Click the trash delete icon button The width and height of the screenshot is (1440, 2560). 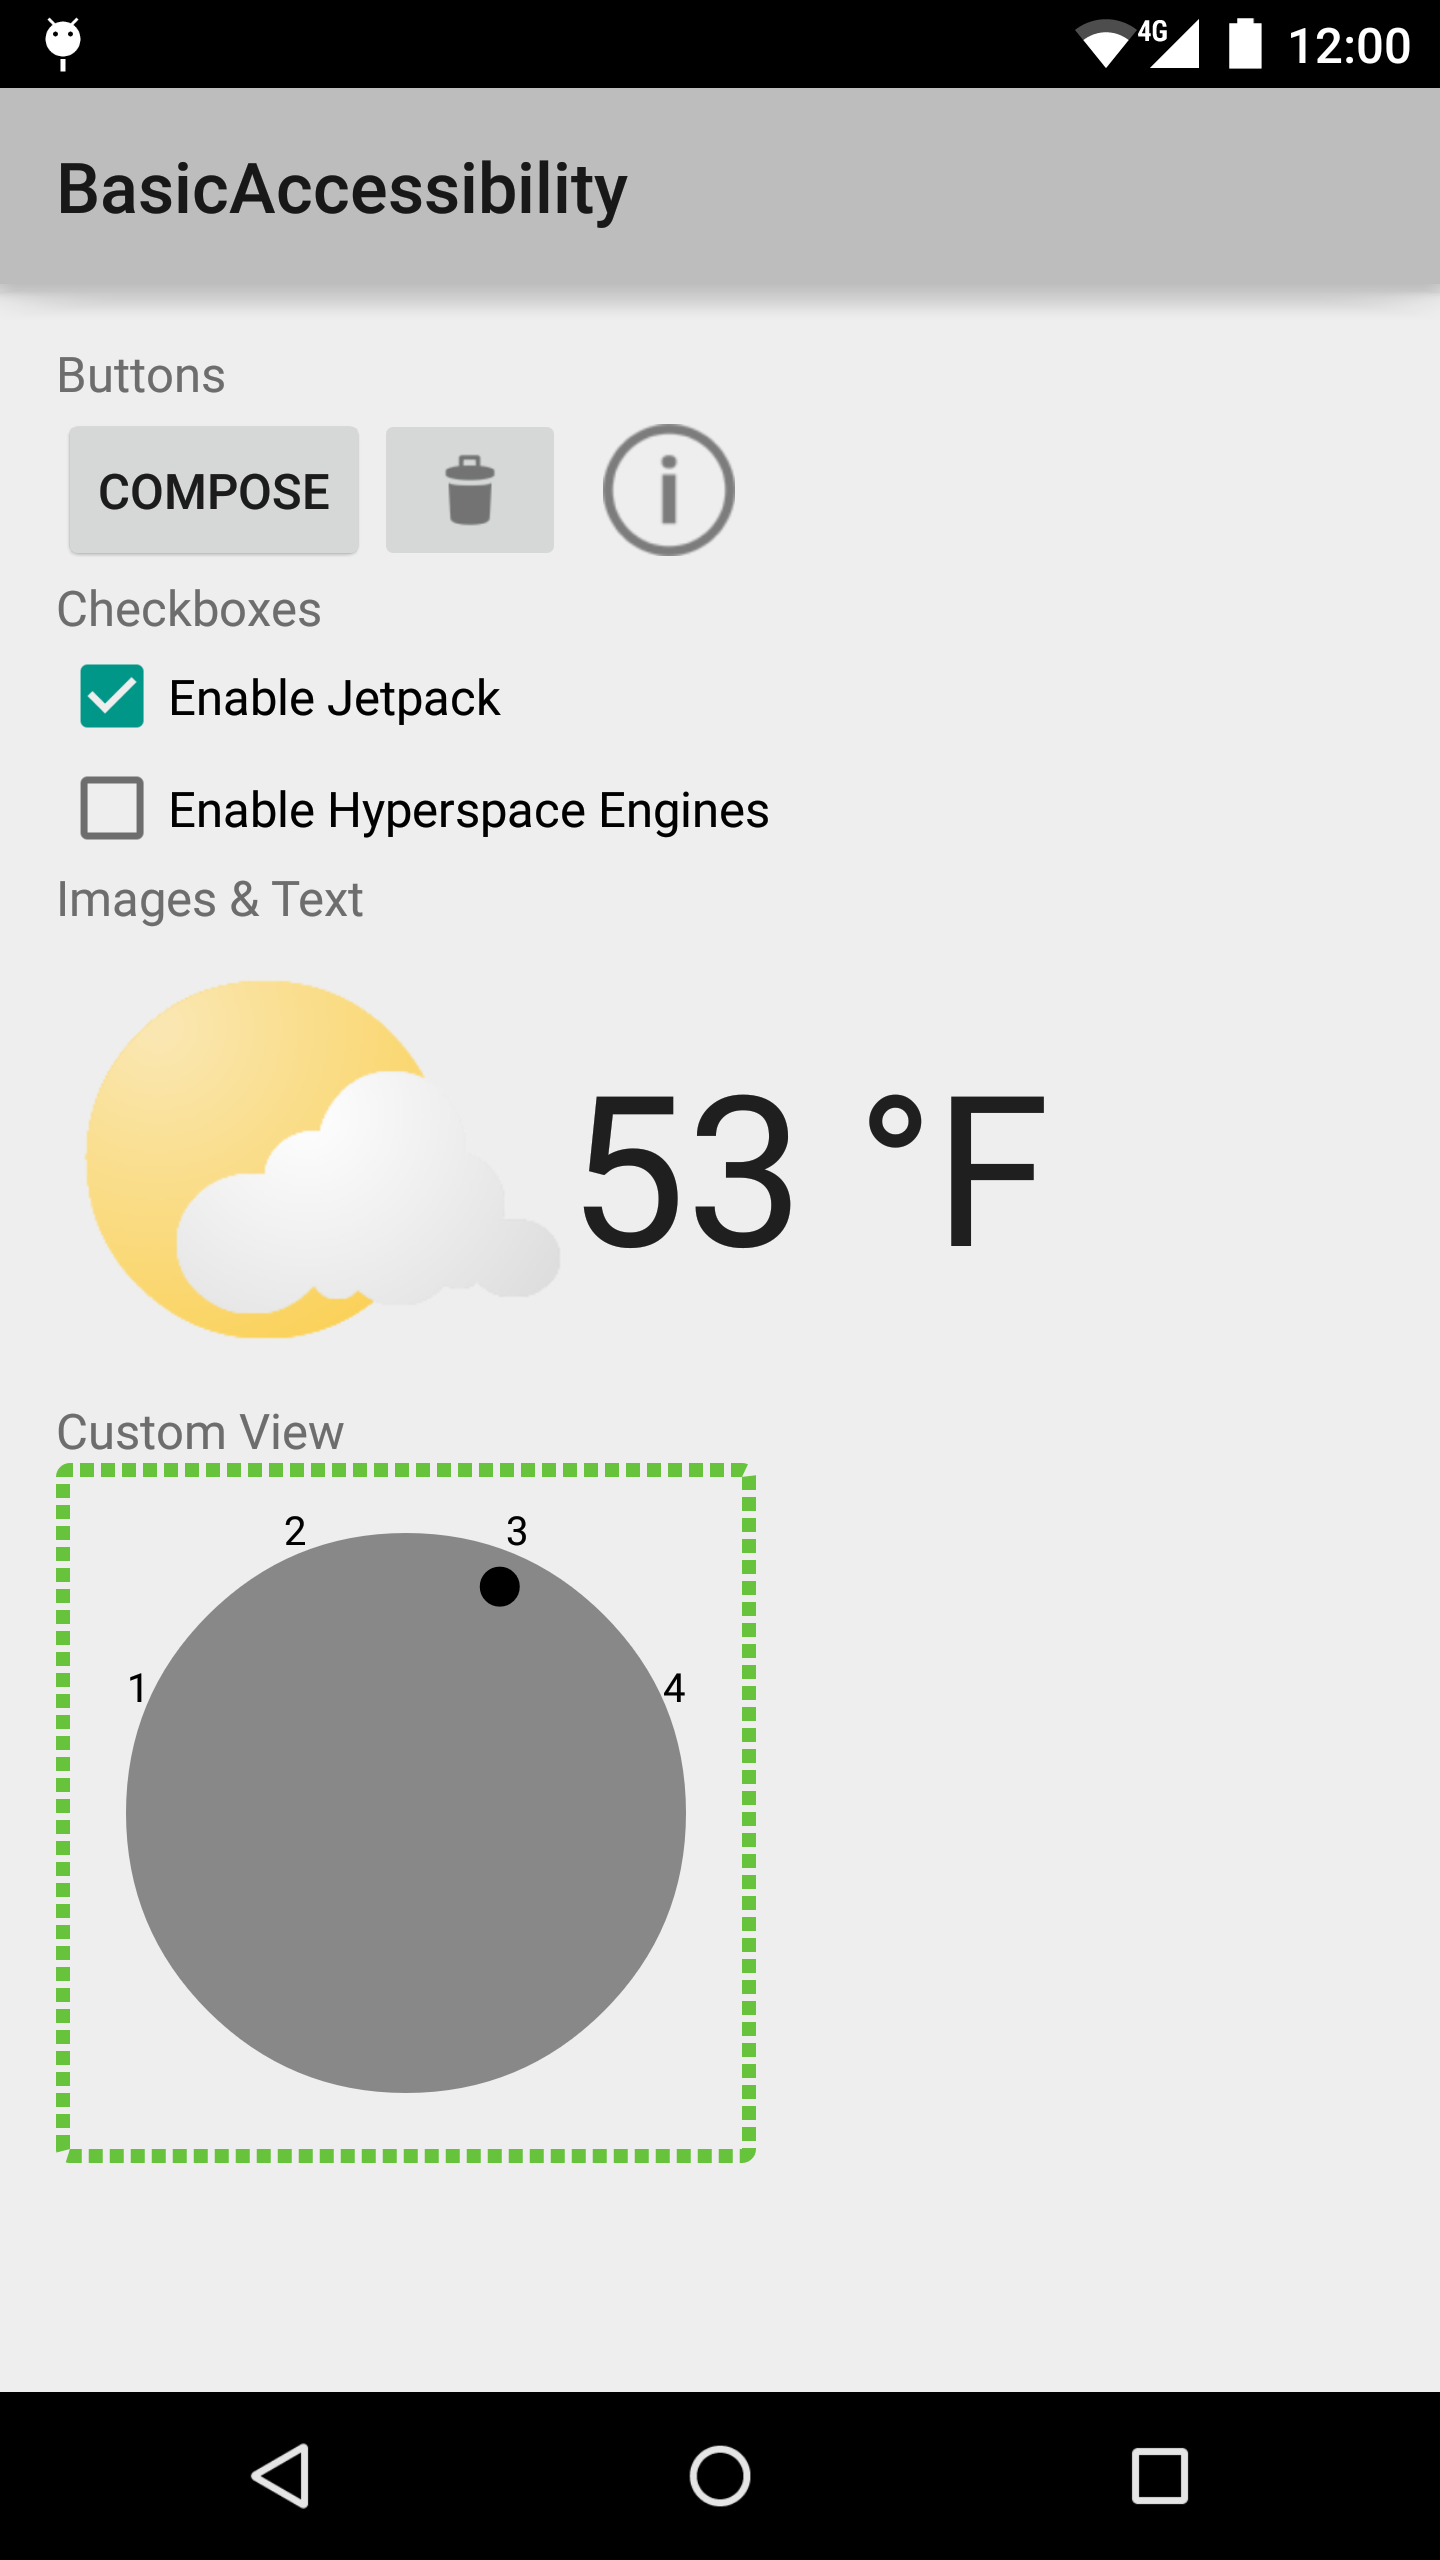[x=470, y=490]
